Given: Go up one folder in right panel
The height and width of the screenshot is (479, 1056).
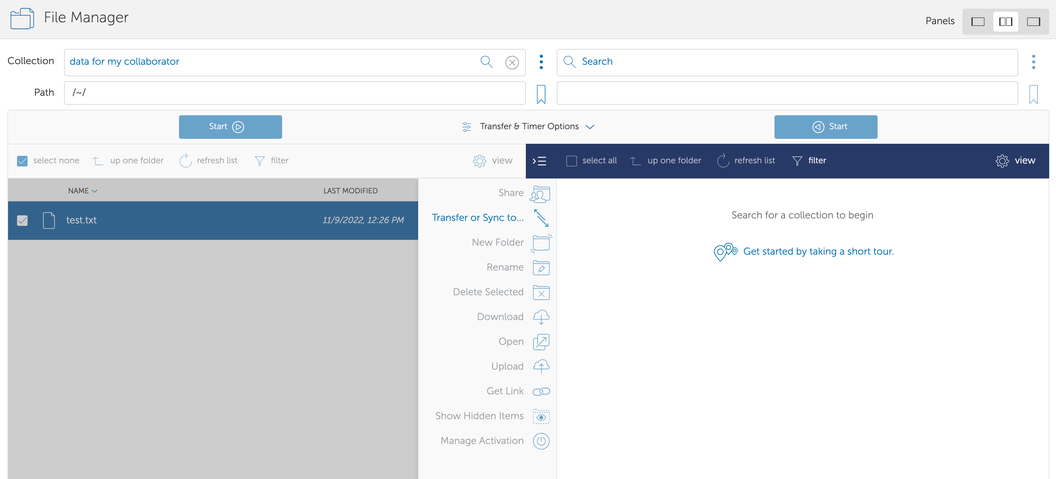Looking at the screenshot, I should (x=665, y=161).
